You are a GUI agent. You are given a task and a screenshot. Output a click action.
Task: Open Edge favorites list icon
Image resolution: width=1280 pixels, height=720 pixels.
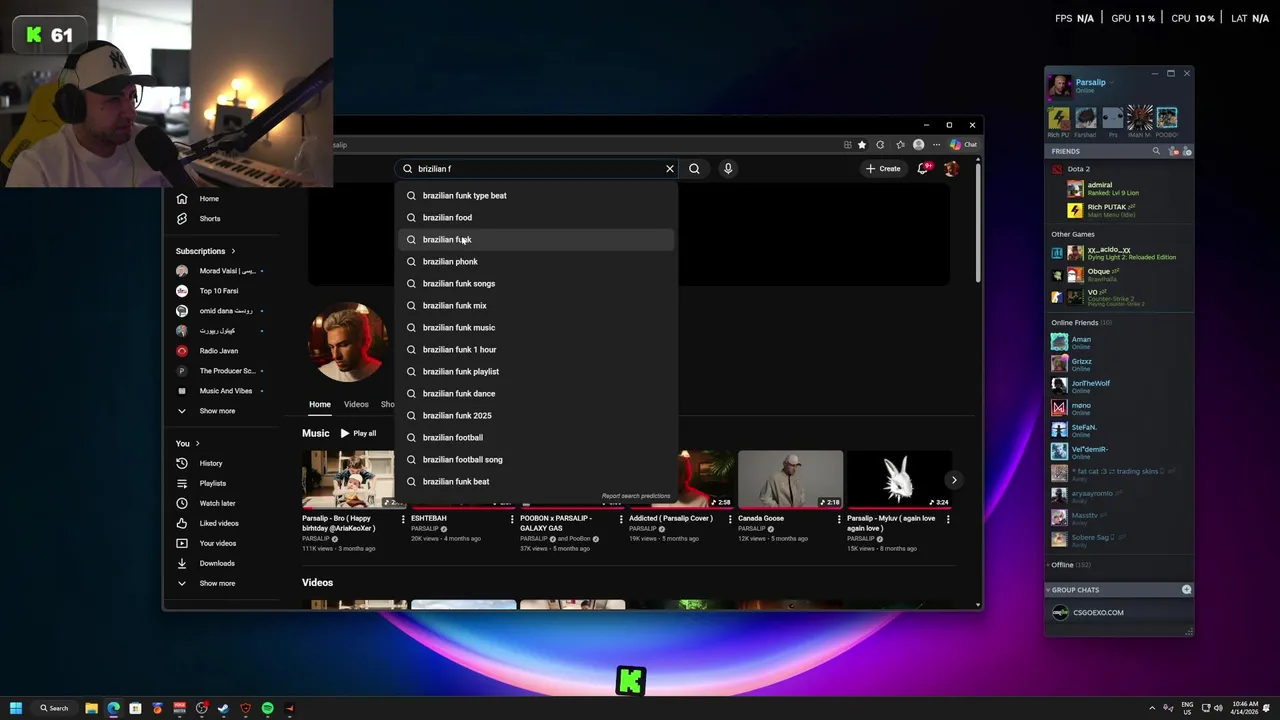[900, 145]
